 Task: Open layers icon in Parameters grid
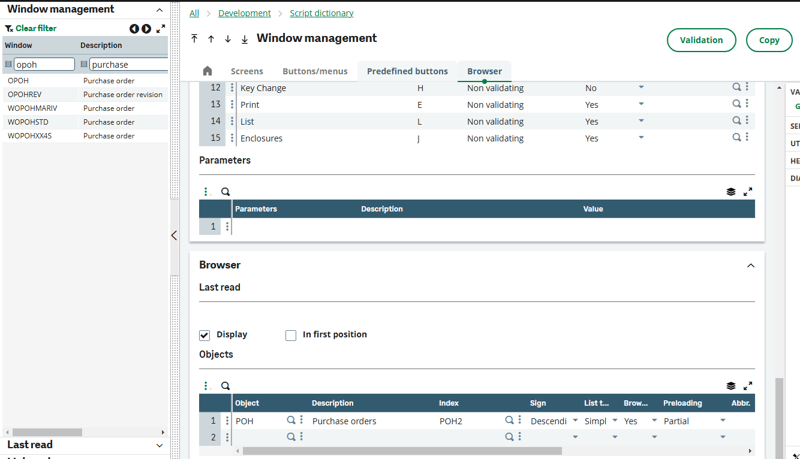731,192
